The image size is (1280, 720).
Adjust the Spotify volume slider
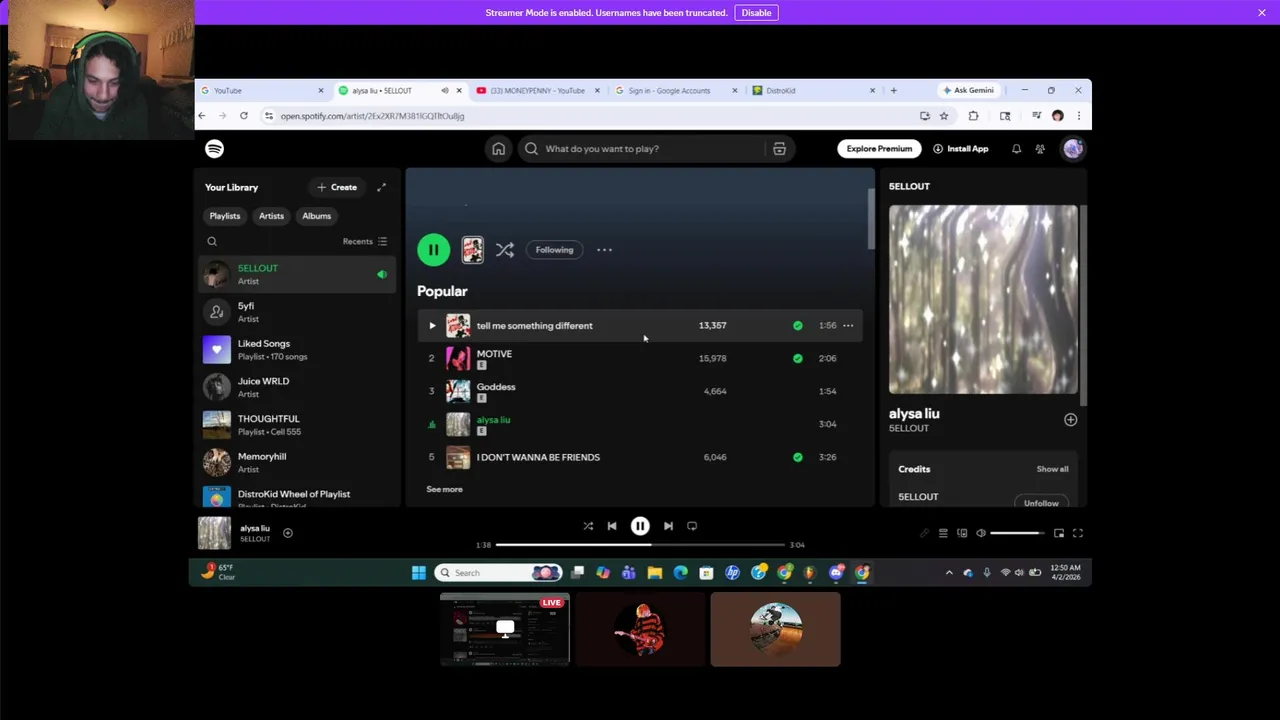(1015, 533)
